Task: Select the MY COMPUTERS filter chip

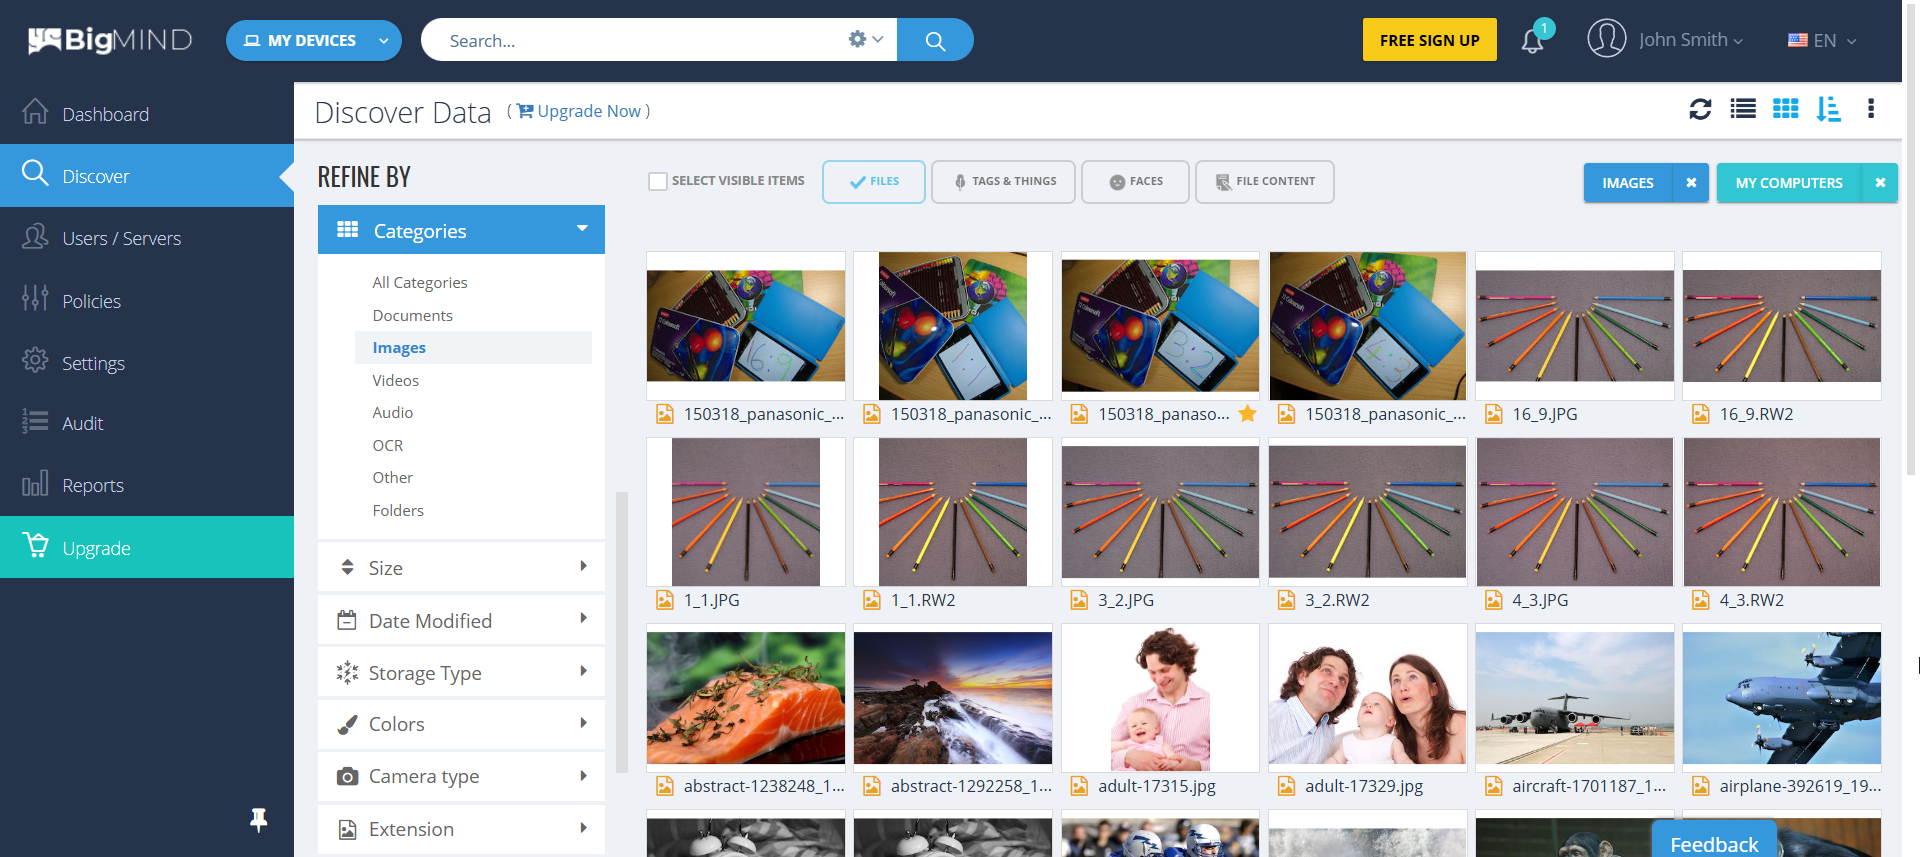Action: click(x=1789, y=183)
